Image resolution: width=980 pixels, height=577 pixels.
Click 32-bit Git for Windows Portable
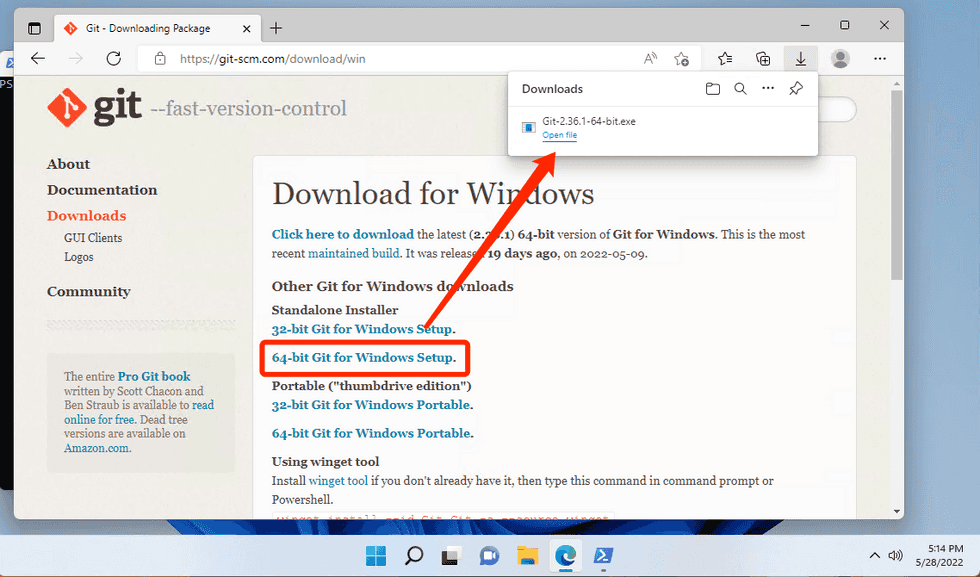[371, 405]
